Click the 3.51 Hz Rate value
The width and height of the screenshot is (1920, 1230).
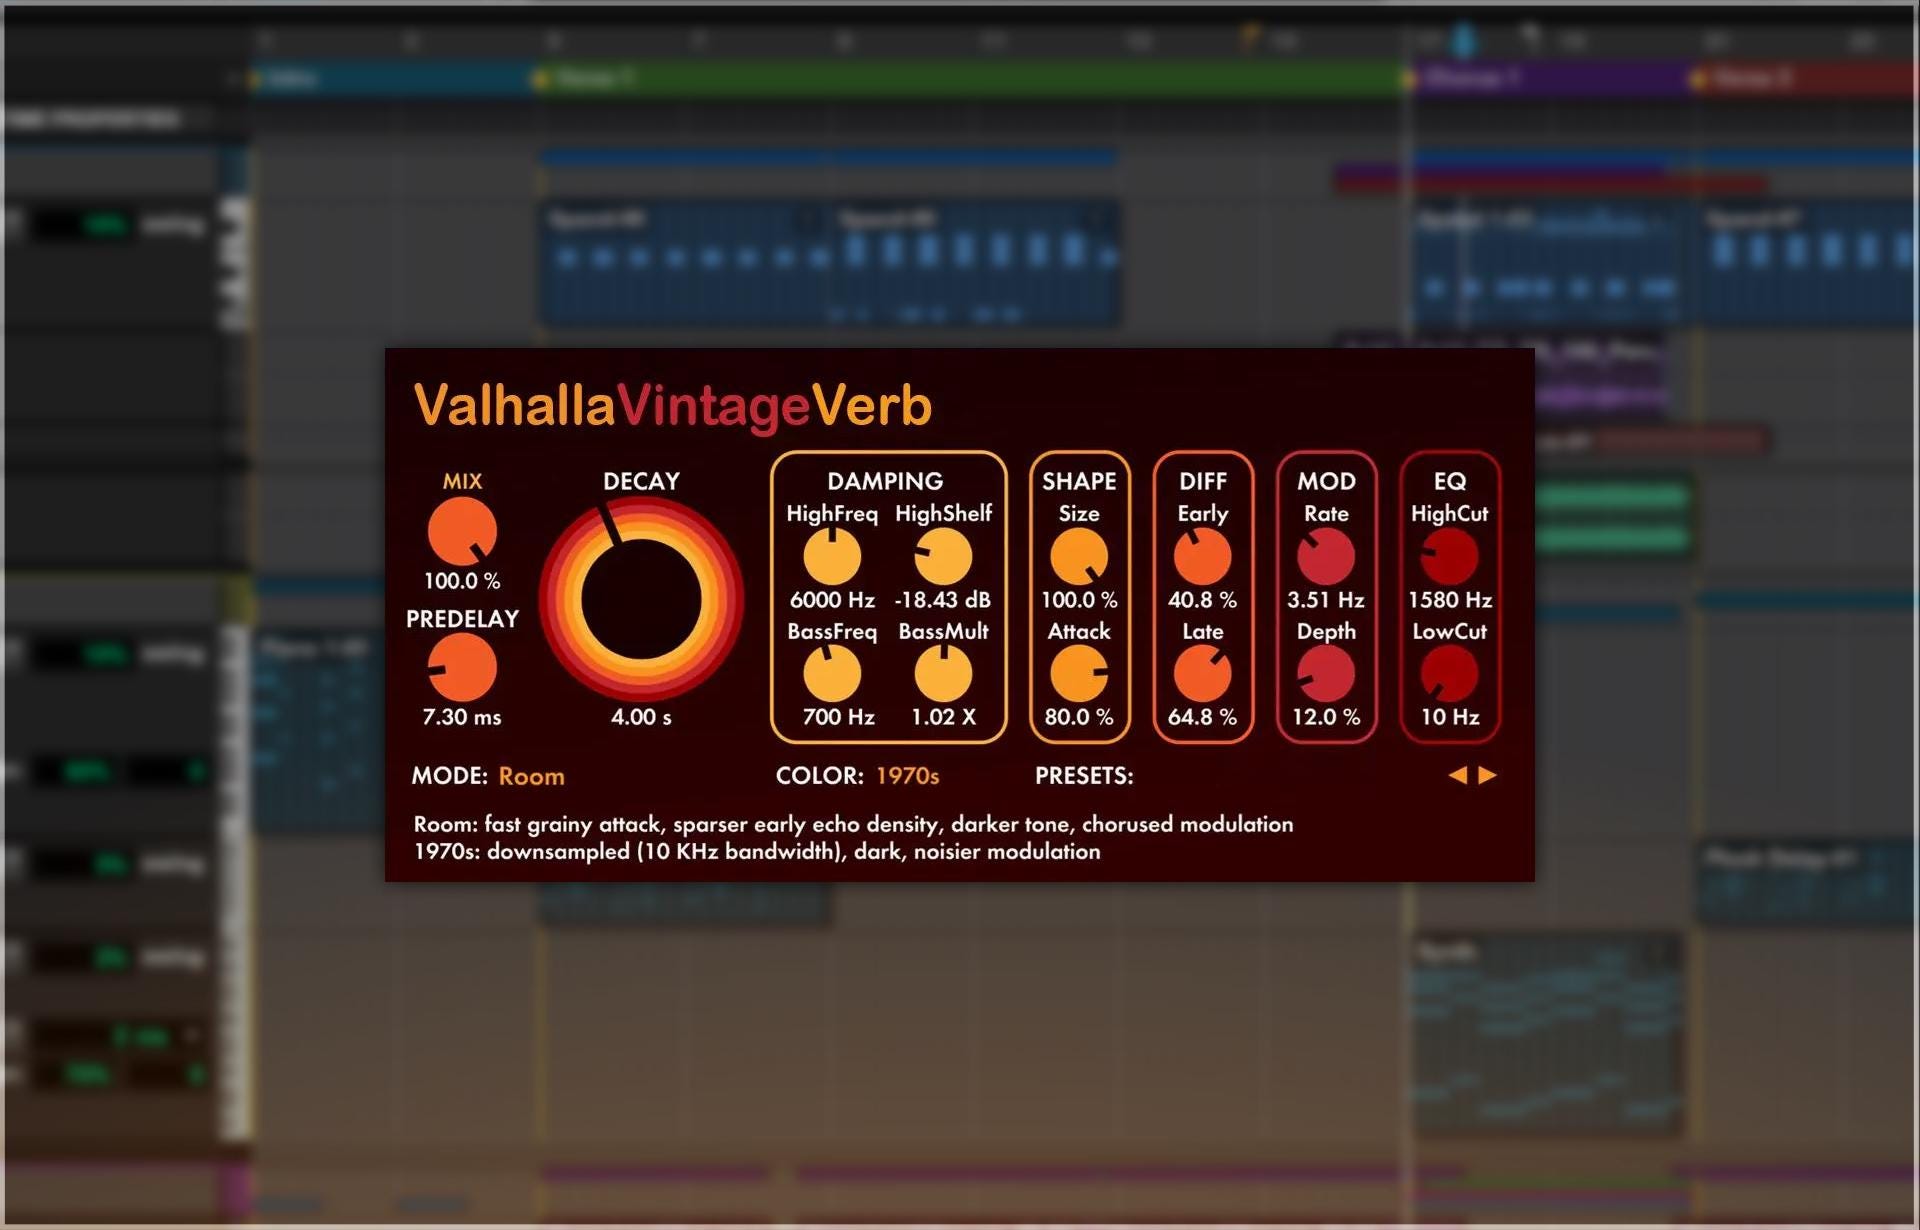coord(1326,600)
